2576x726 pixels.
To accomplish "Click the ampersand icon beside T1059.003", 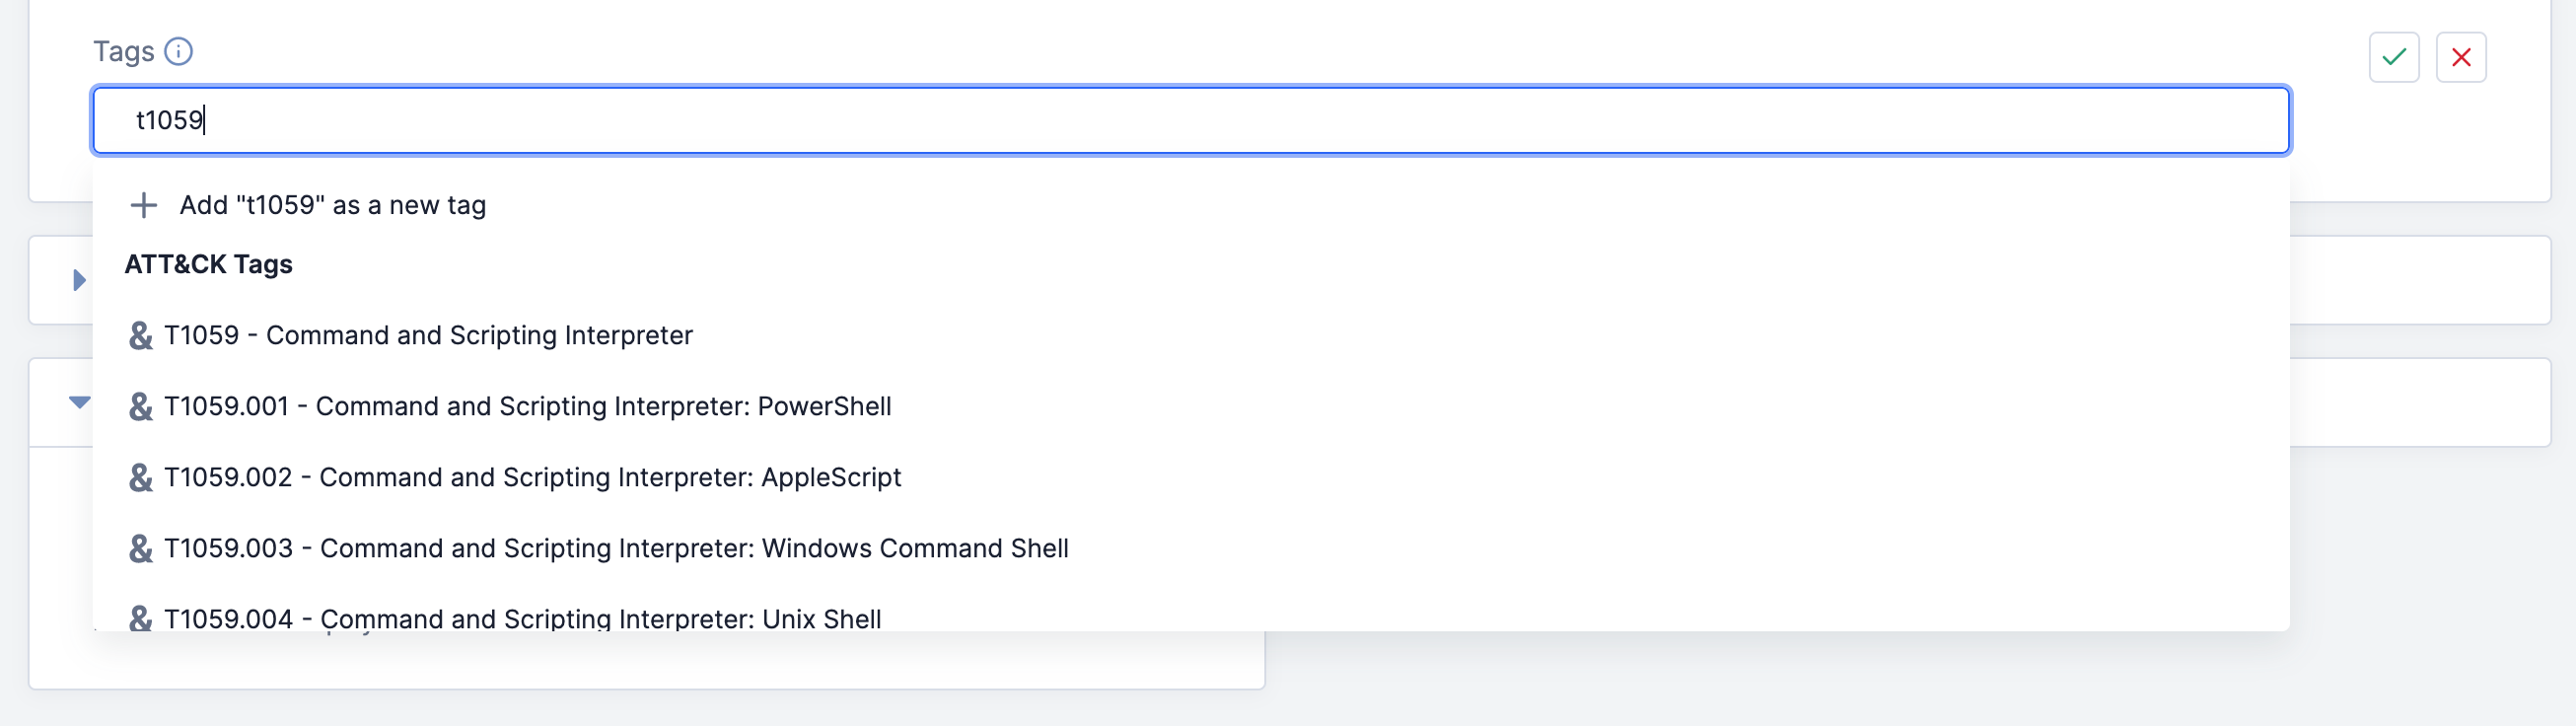I will coord(141,548).
